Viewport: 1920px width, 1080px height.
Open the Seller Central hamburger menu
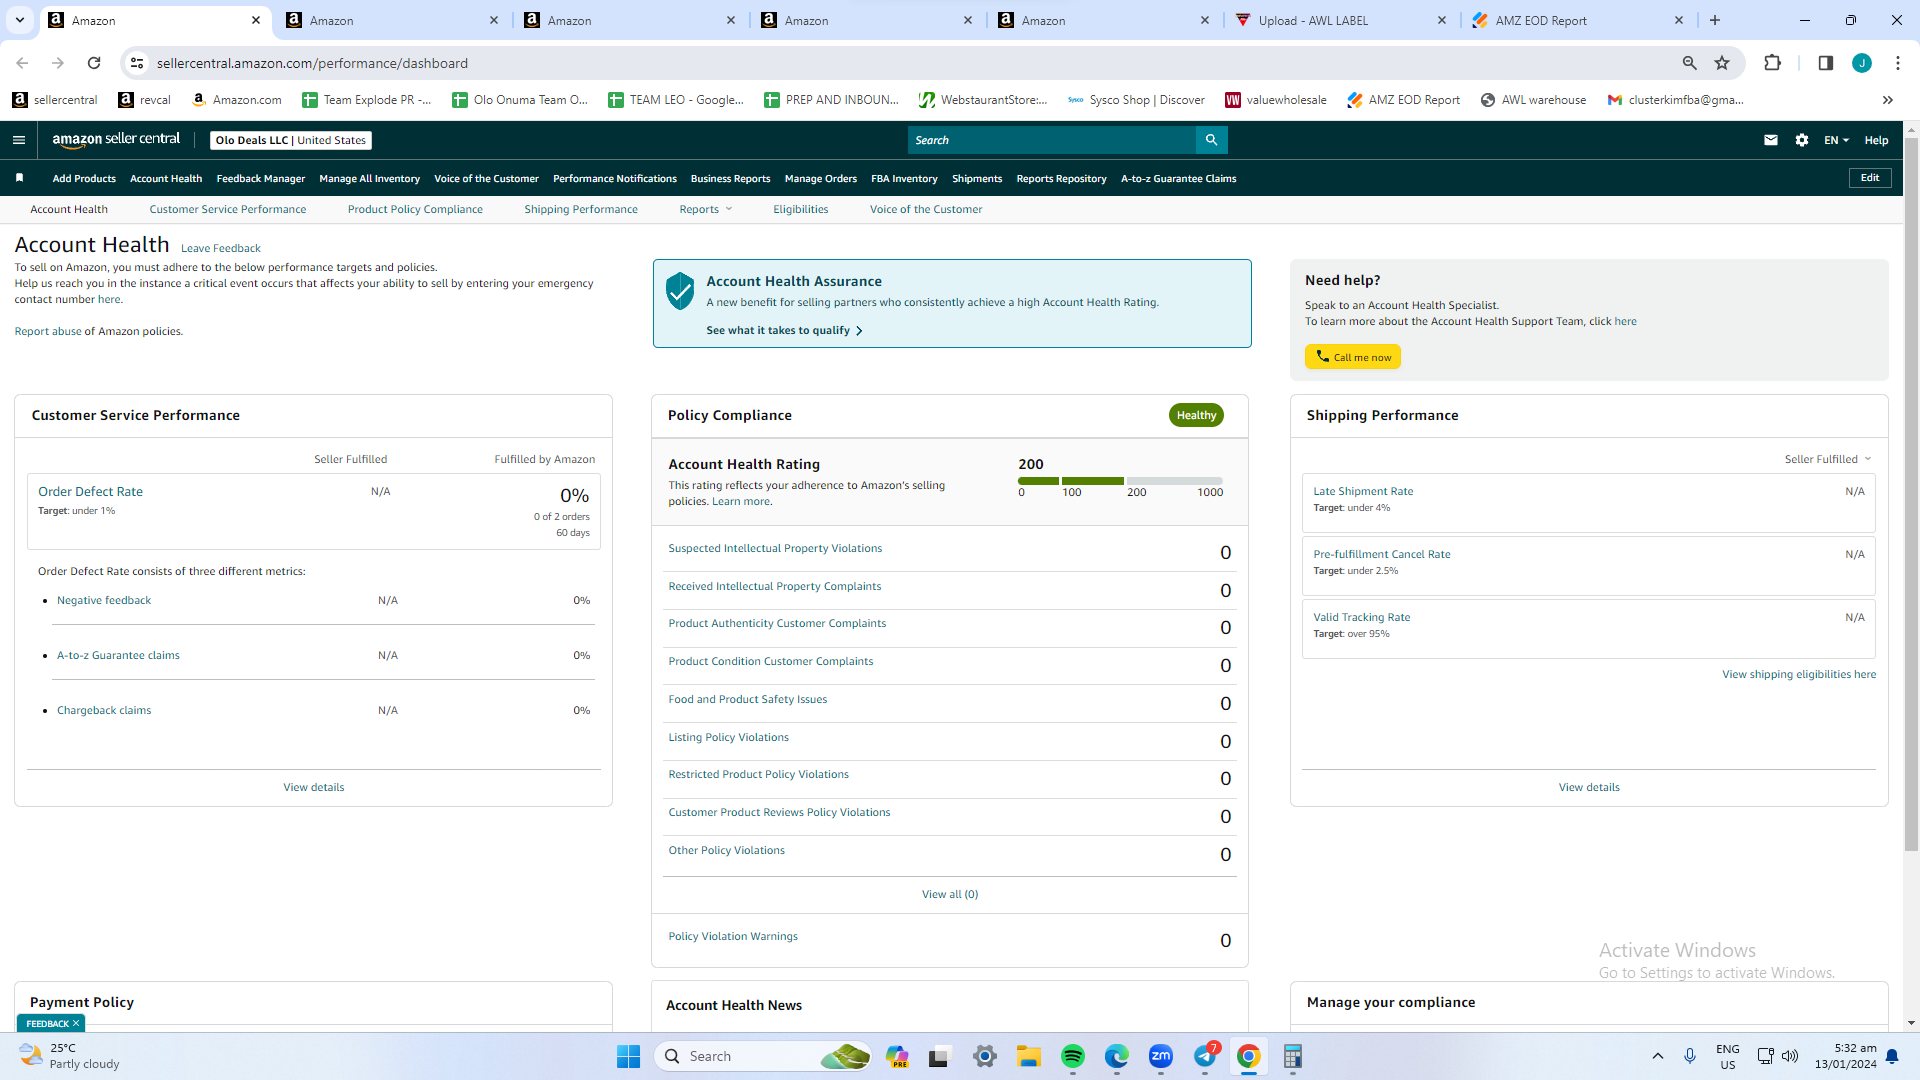click(19, 140)
